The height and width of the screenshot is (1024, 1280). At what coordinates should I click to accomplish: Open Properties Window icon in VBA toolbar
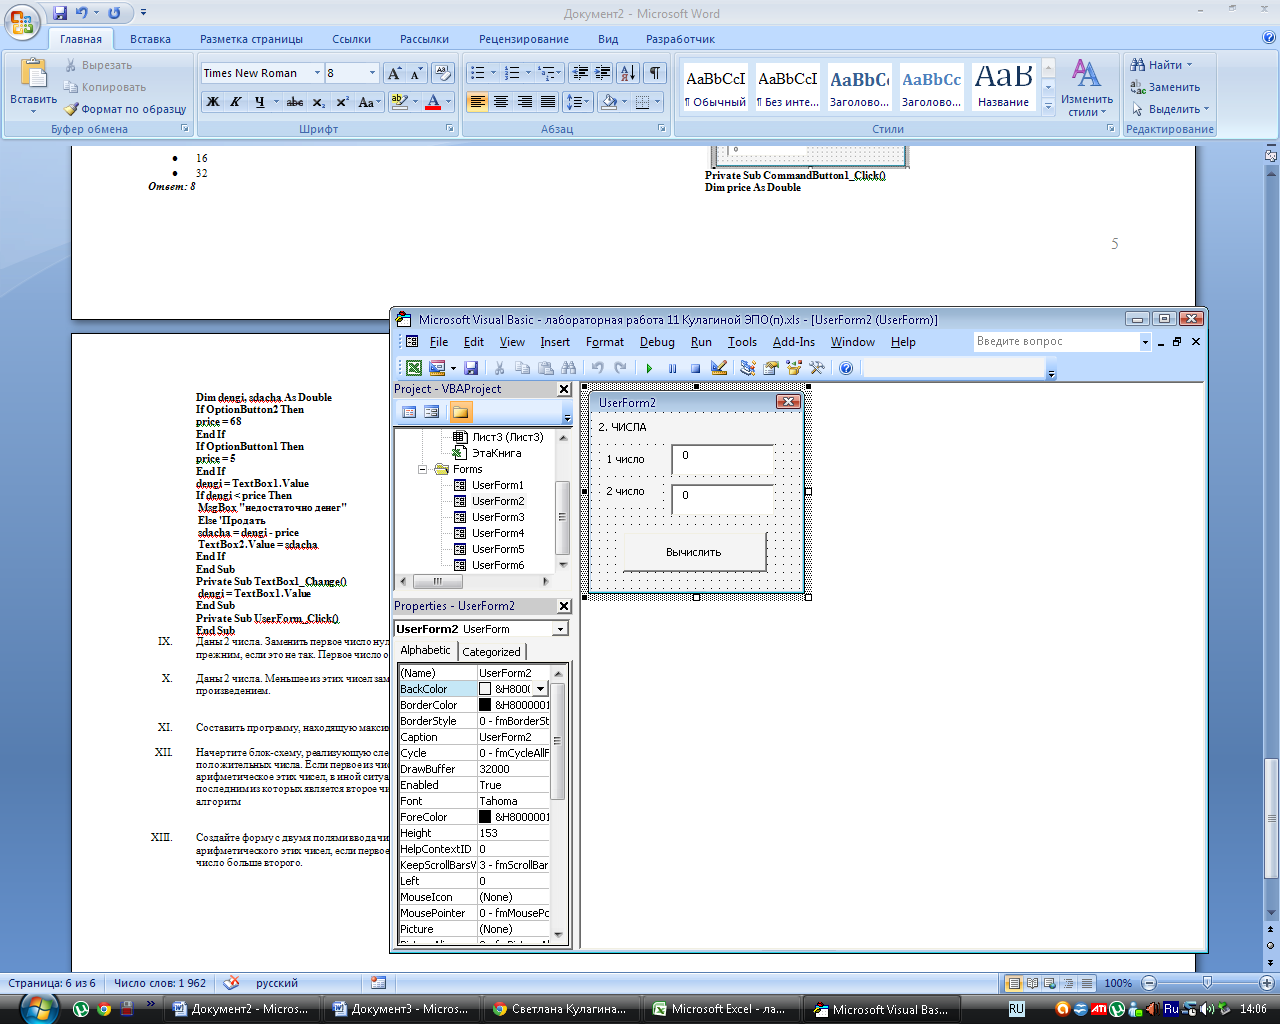[770, 368]
